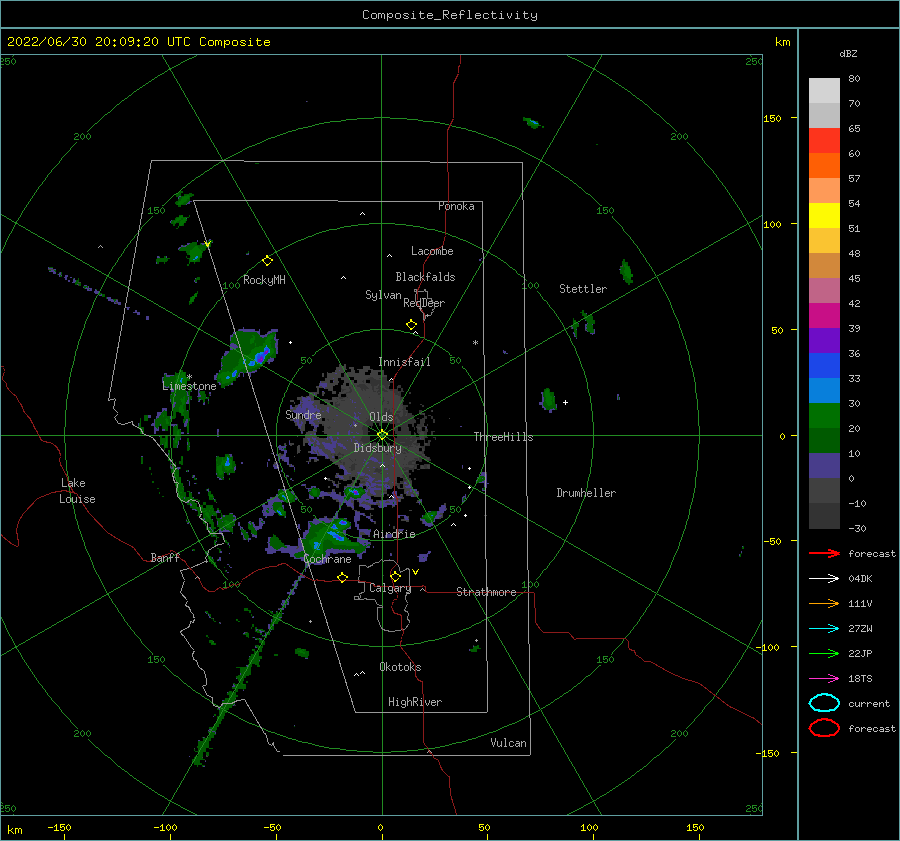Select the magenta 18TS arrow icon

(x=824, y=679)
